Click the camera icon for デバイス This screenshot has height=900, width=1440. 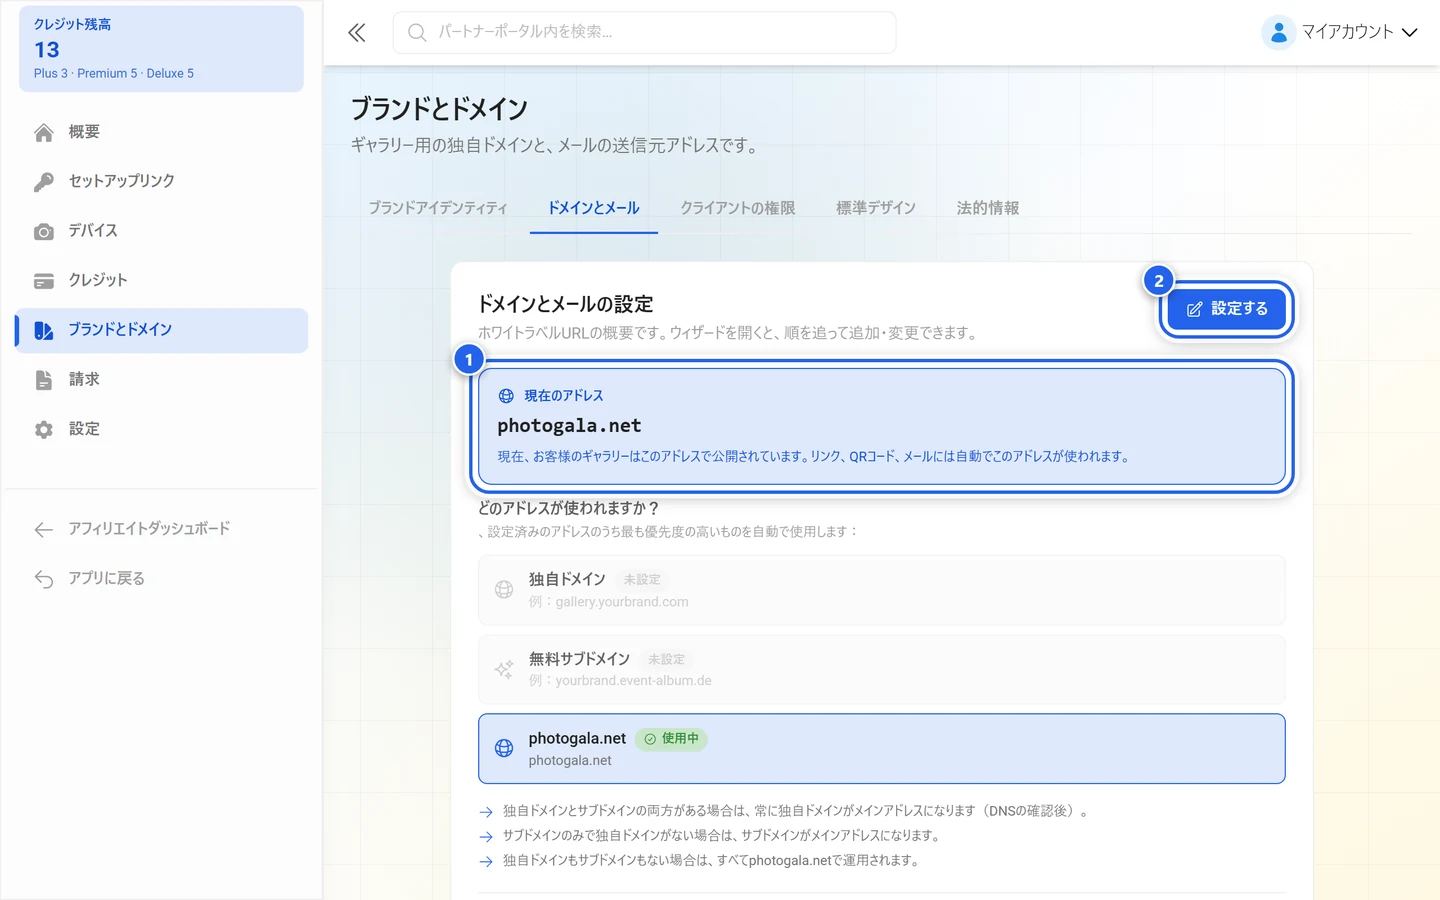(44, 231)
